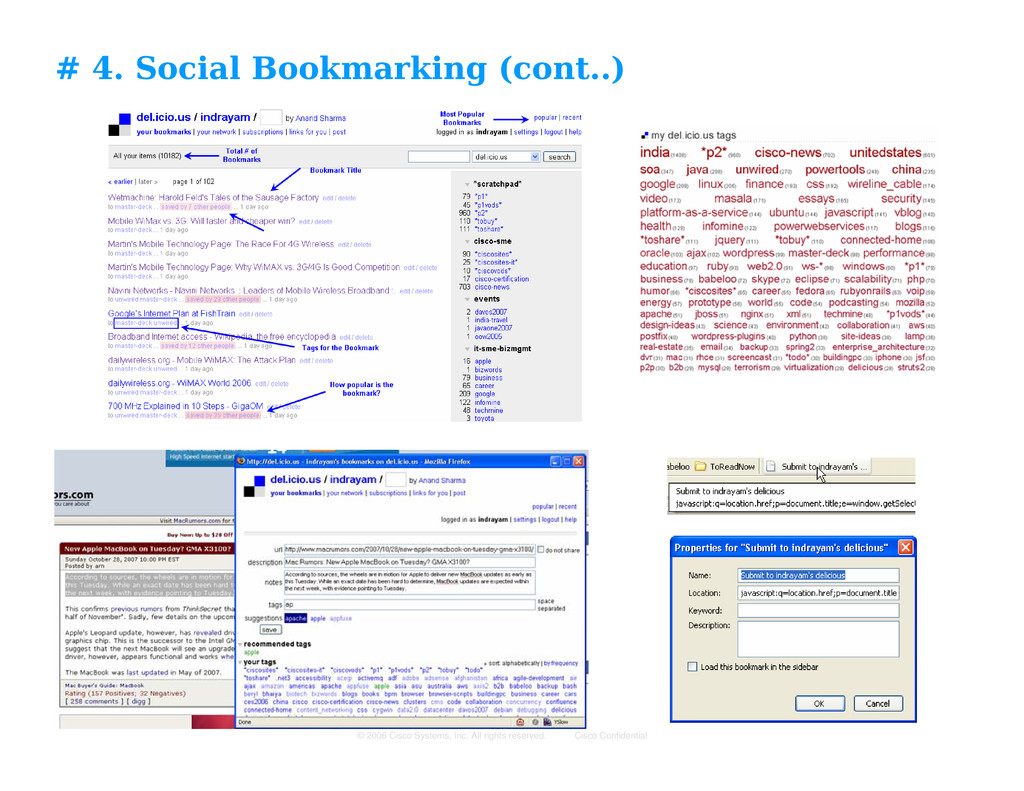The width and height of the screenshot is (1024, 791).
Task: Click the tags field containing 'ap'
Action: click(409, 605)
